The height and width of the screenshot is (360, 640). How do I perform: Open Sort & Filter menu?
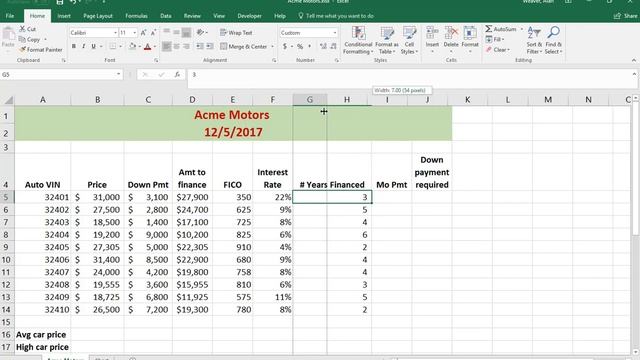click(x=534, y=40)
